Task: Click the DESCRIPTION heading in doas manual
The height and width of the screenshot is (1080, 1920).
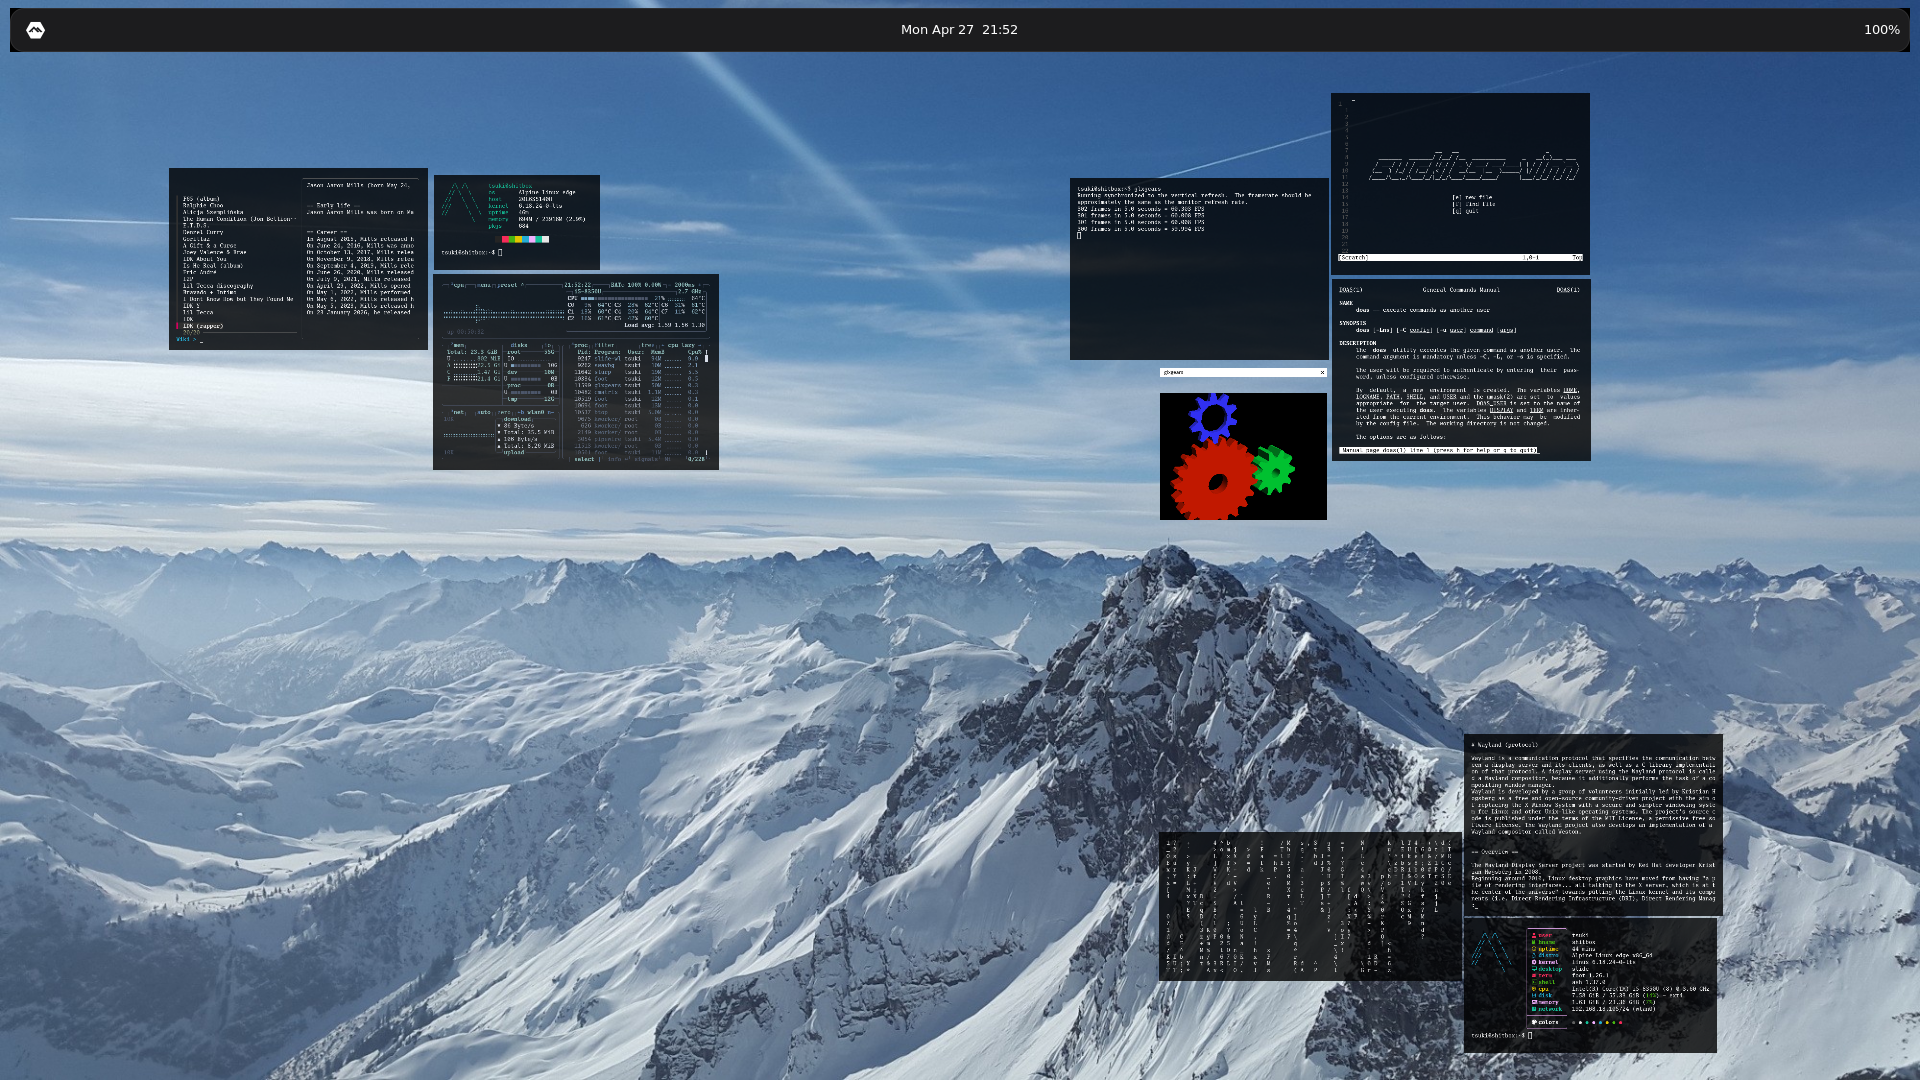Action: (1357, 343)
